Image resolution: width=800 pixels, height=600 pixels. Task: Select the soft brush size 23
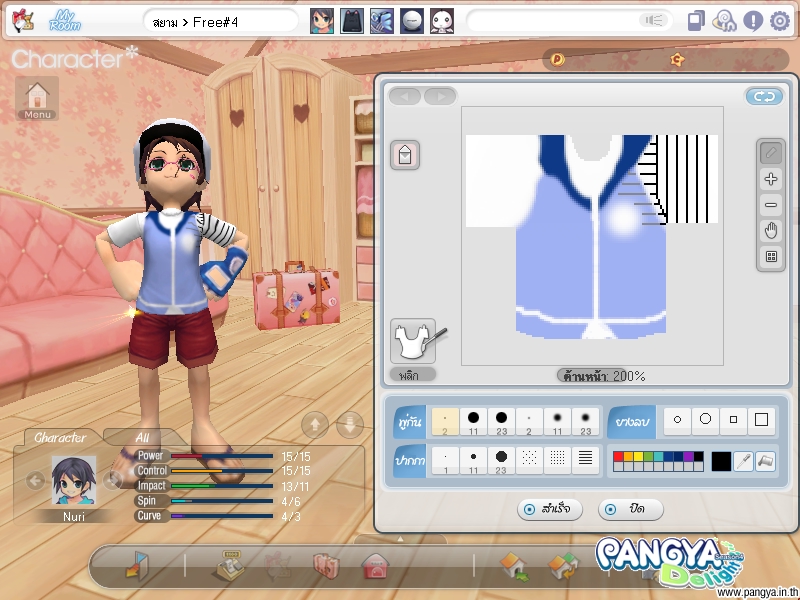point(585,421)
